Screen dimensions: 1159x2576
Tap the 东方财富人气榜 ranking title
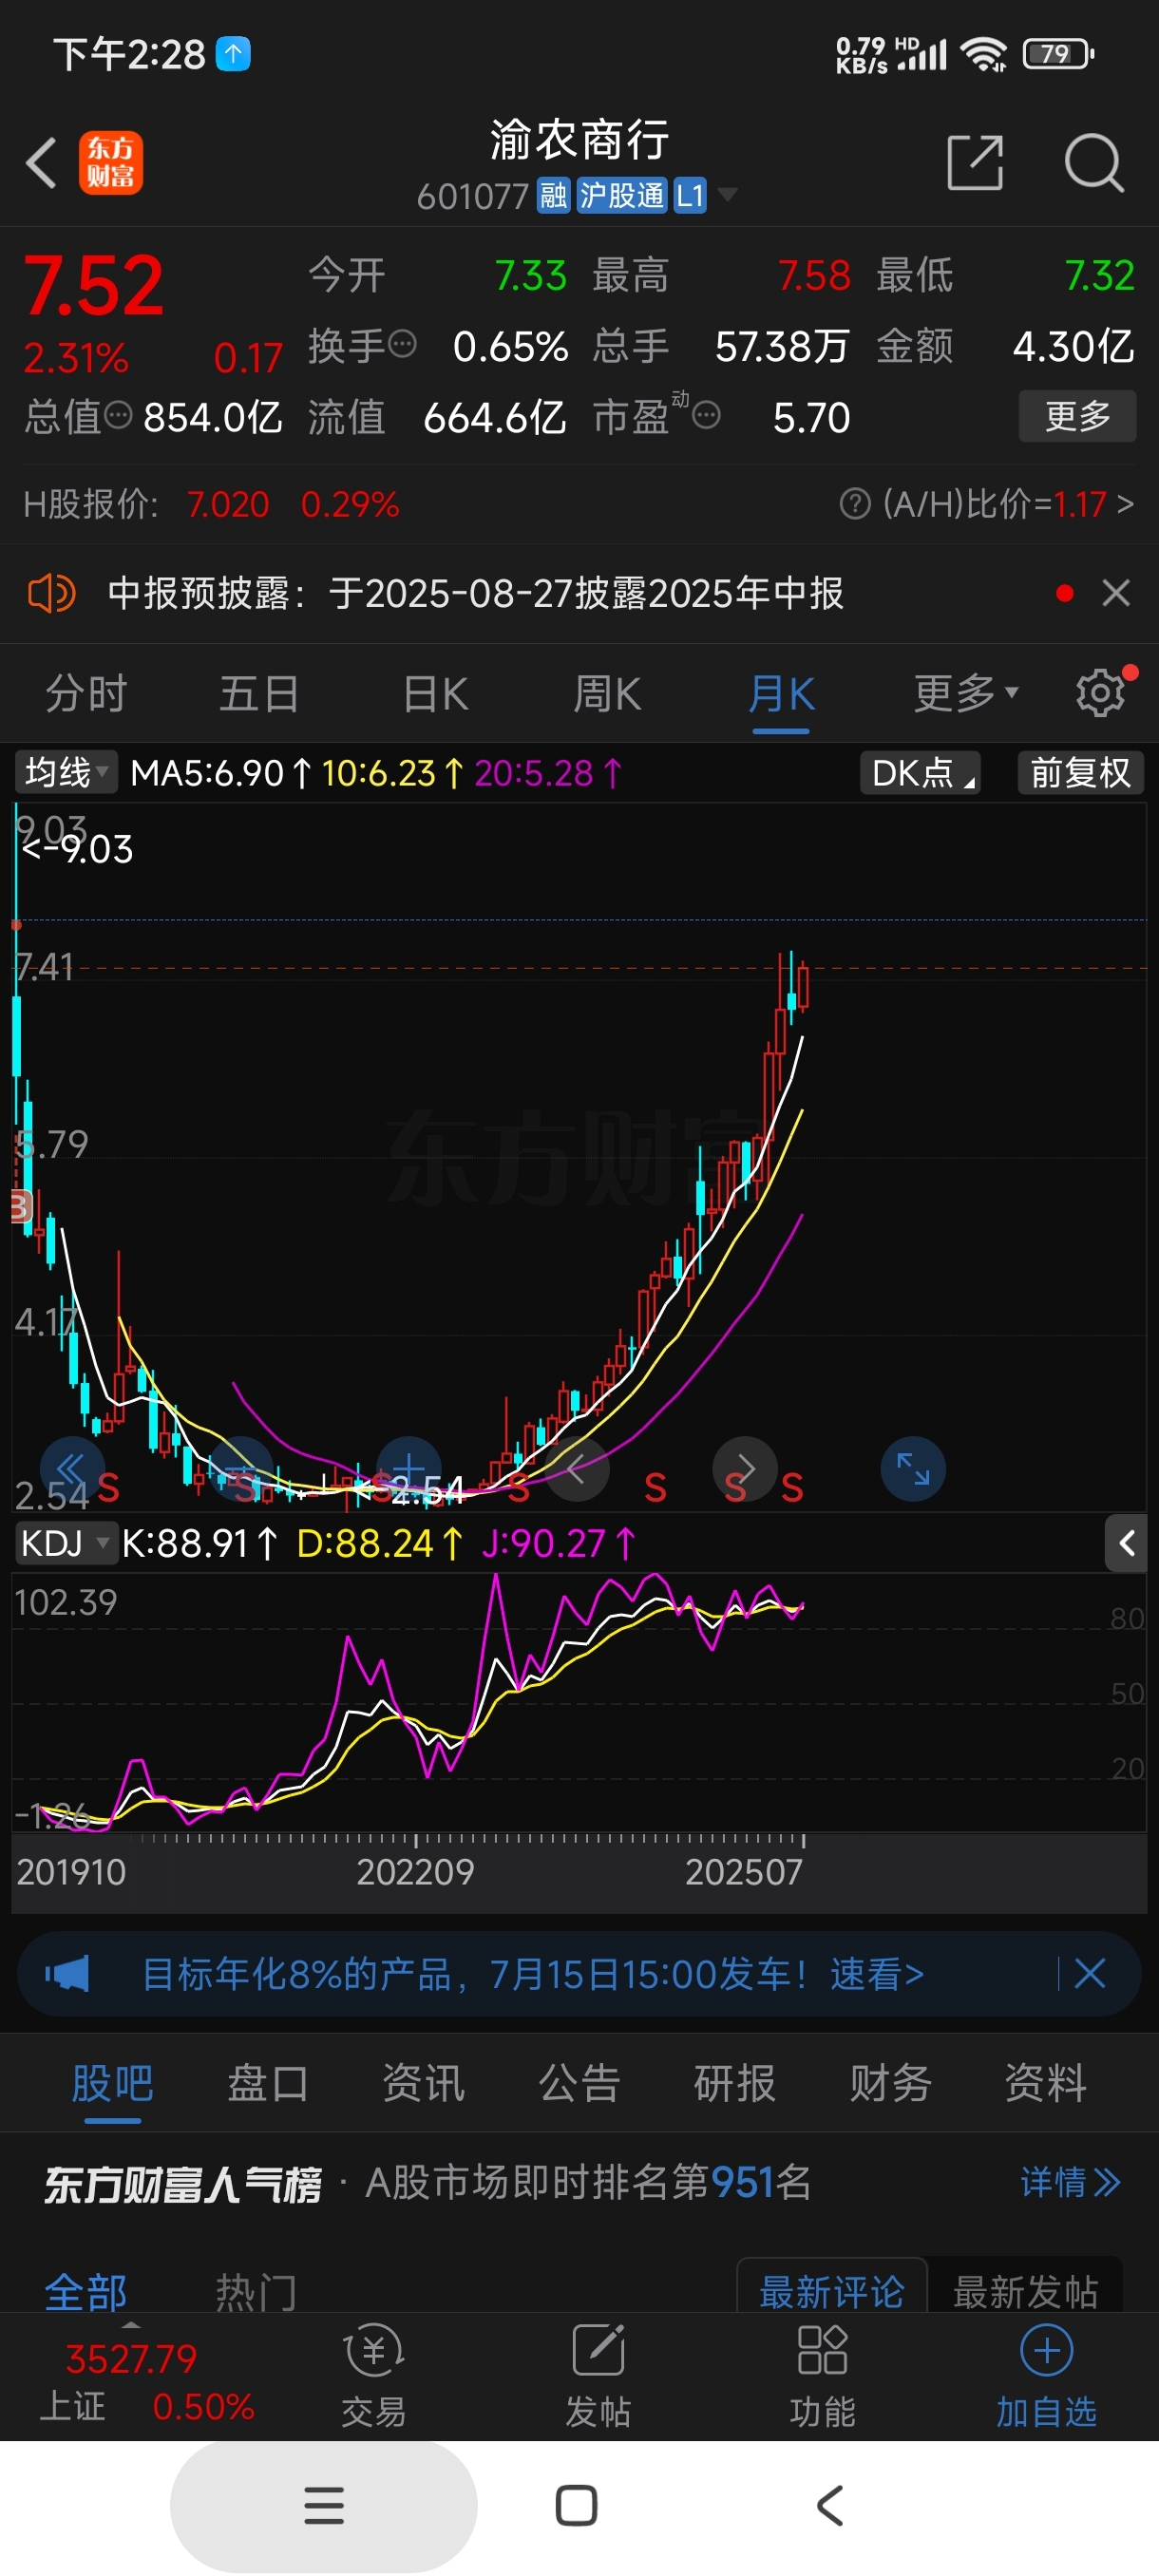click(x=183, y=2183)
